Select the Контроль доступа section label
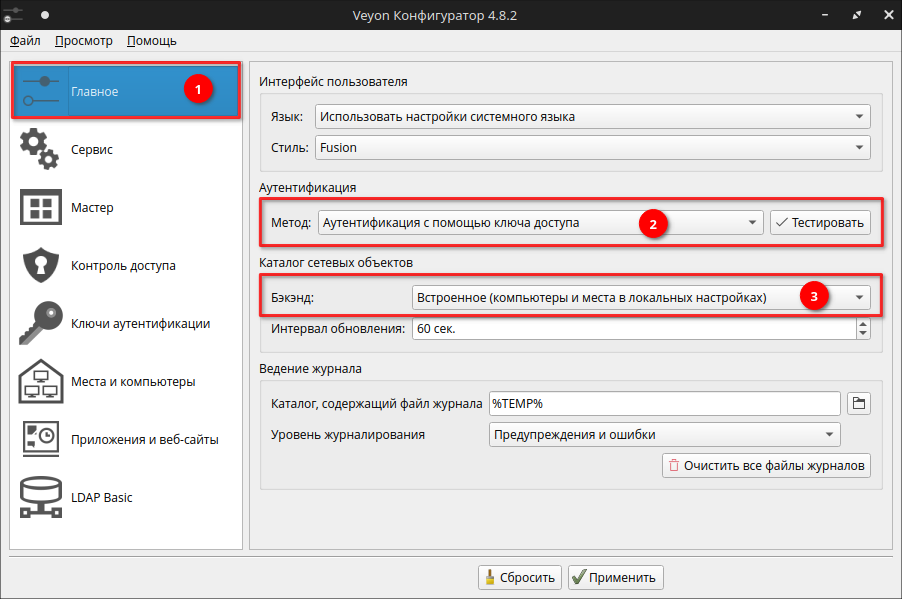Viewport: 902px width, 599px height. 123,266
